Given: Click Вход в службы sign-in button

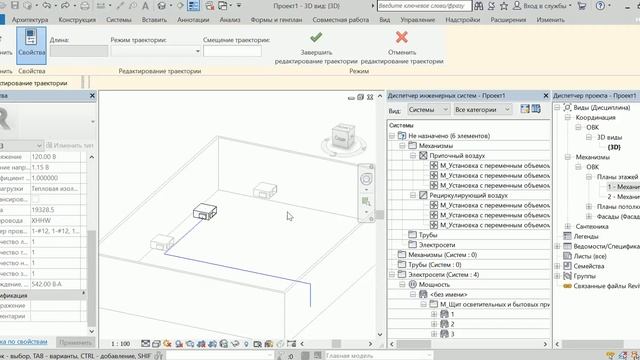Looking at the screenshot, I should pyautogui.click(x=542, y=6).
